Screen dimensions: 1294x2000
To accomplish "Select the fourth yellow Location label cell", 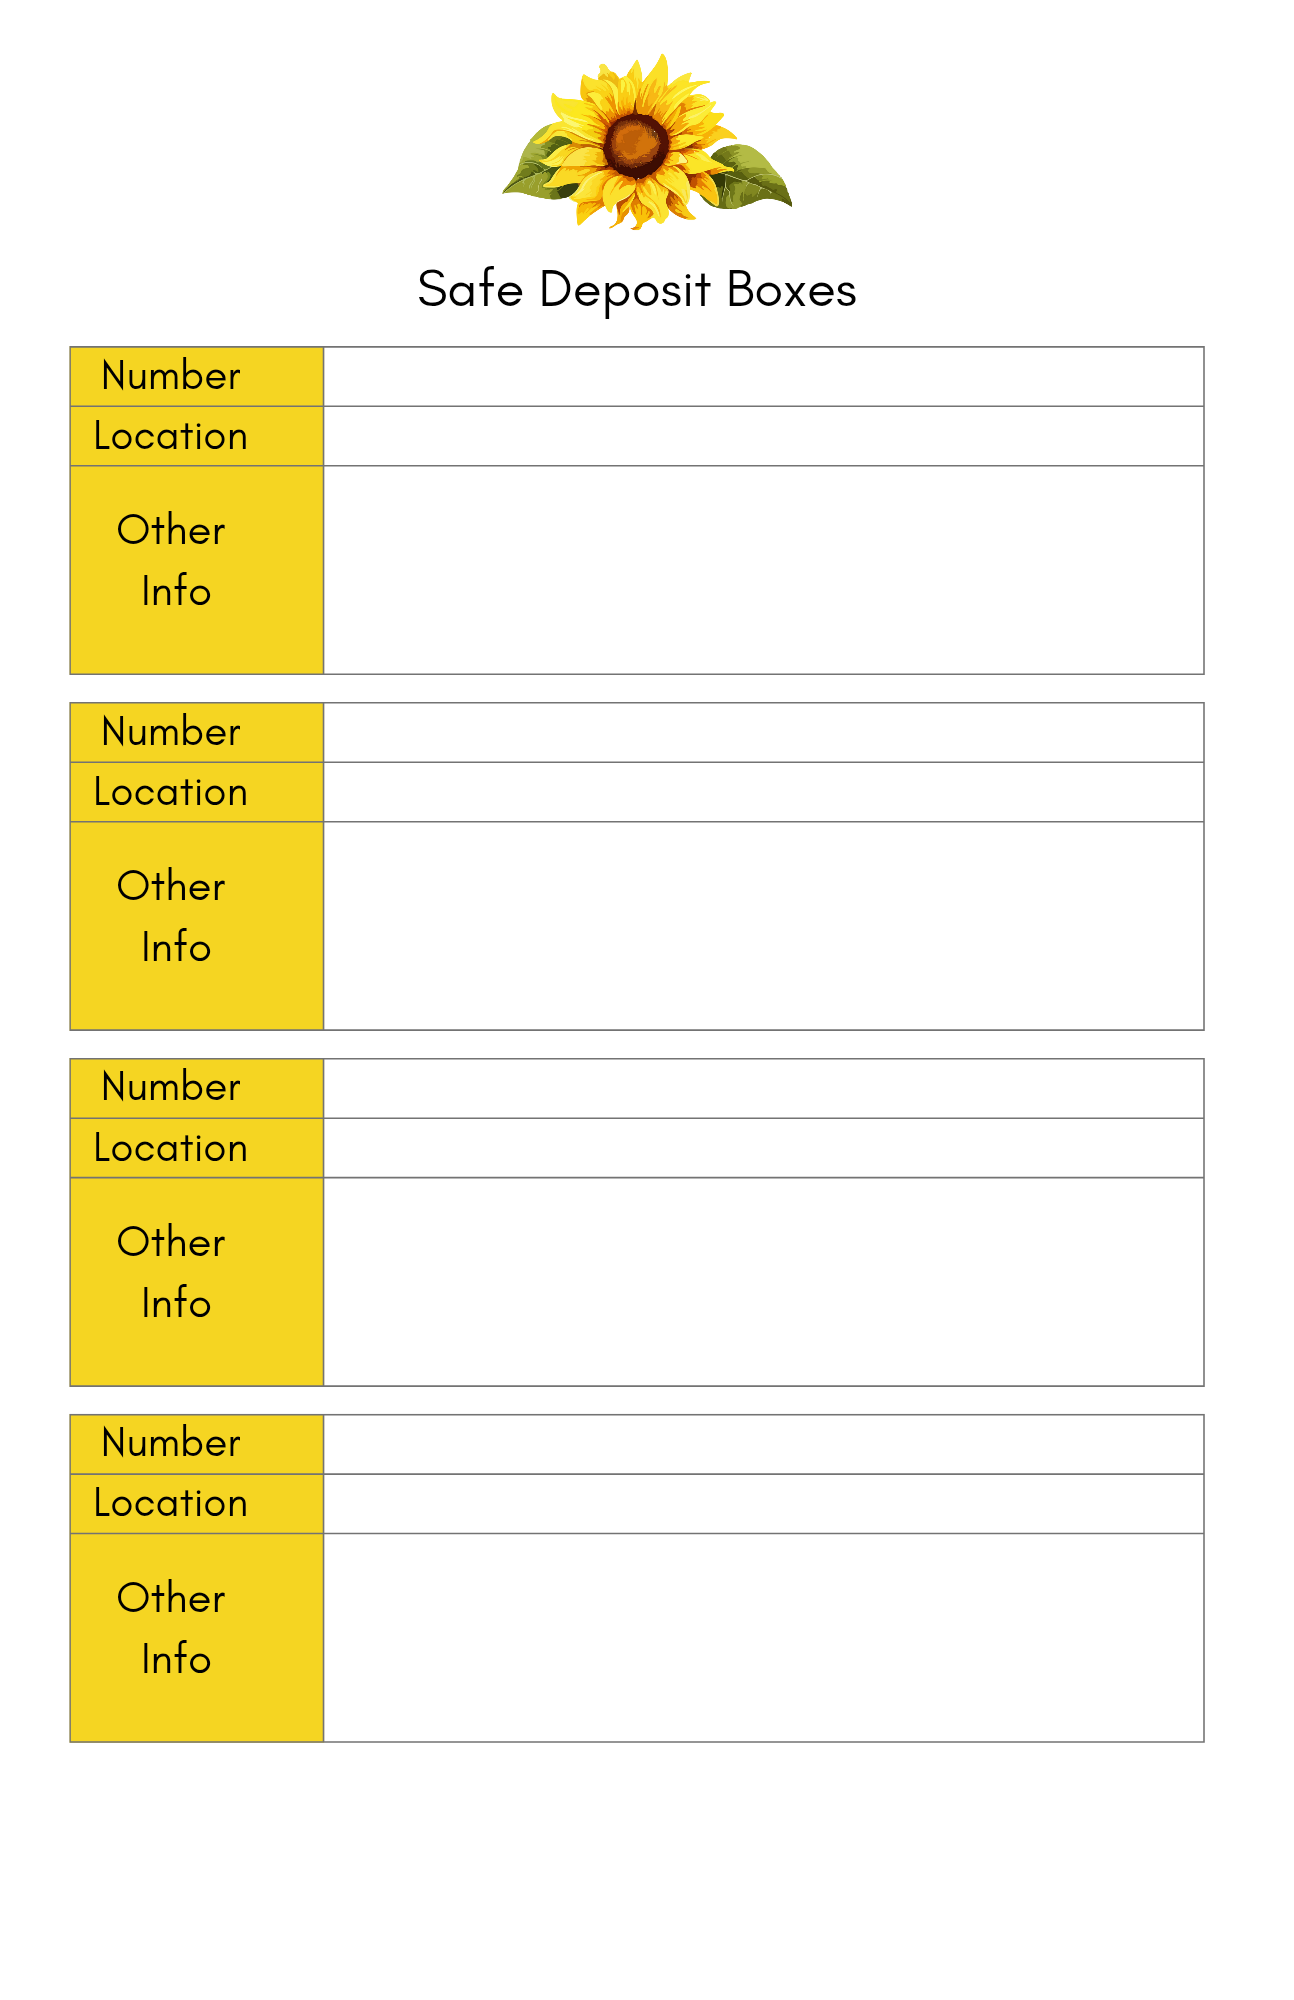I will [197, 1504].
